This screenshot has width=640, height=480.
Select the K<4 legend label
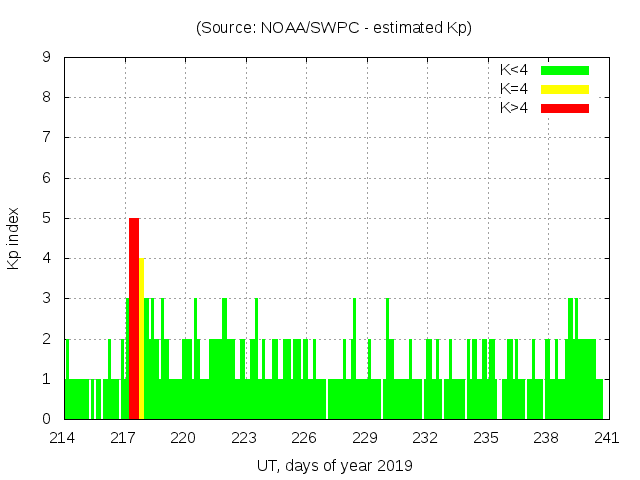coord(515,70)
